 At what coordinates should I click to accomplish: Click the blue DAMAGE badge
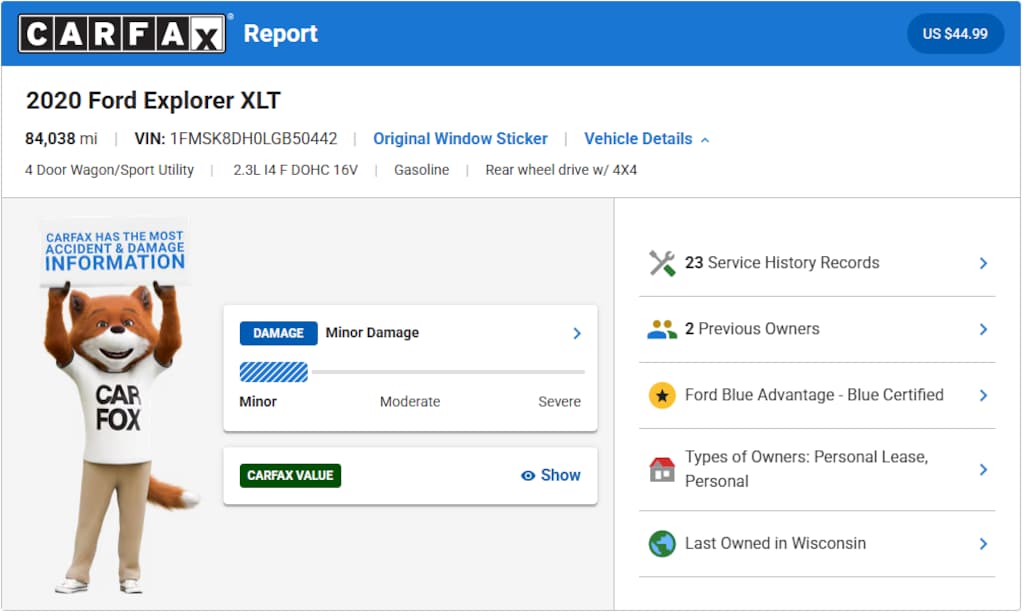pos(278,333)
